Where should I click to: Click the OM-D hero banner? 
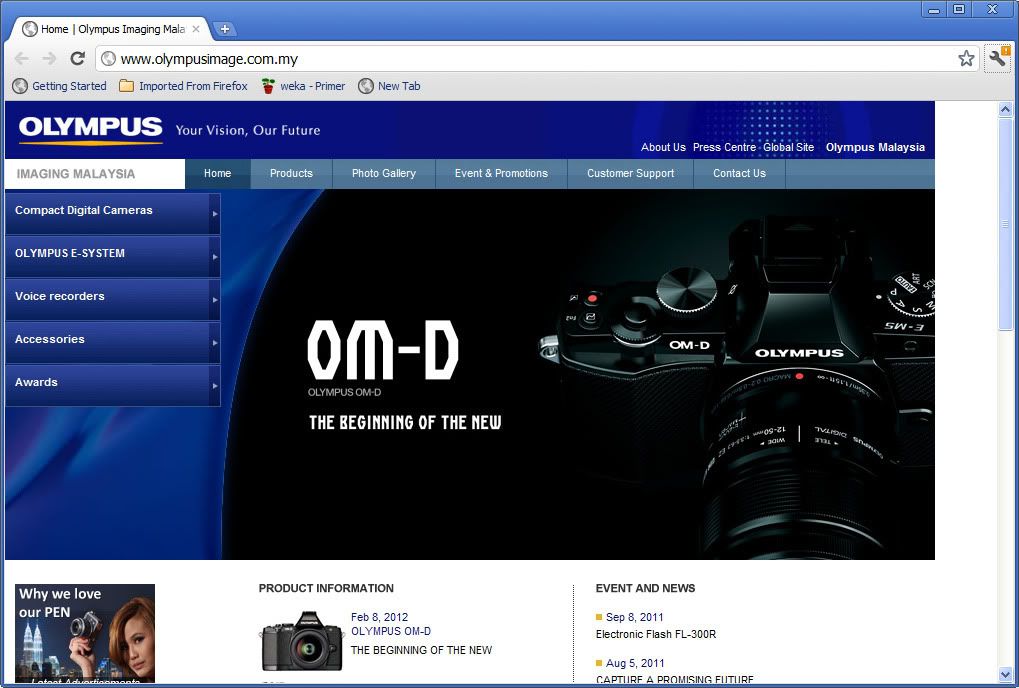(x=578, y=374)
